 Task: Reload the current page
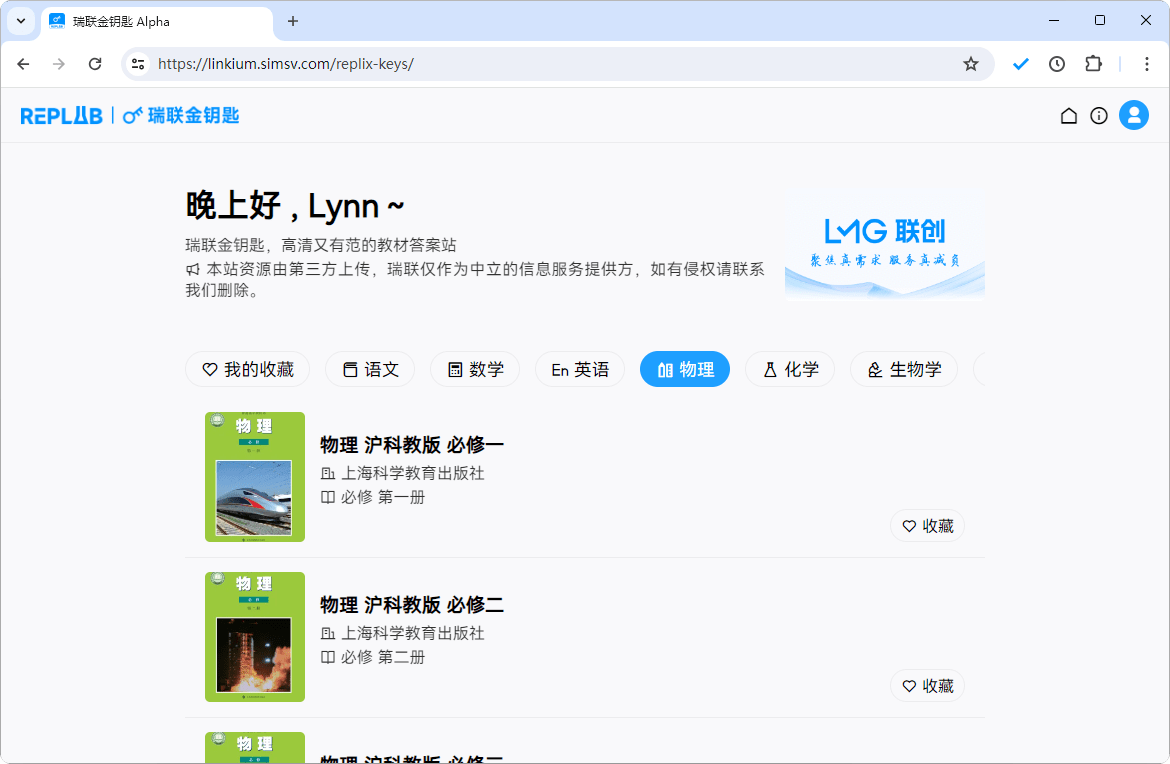tap(95, 64)
